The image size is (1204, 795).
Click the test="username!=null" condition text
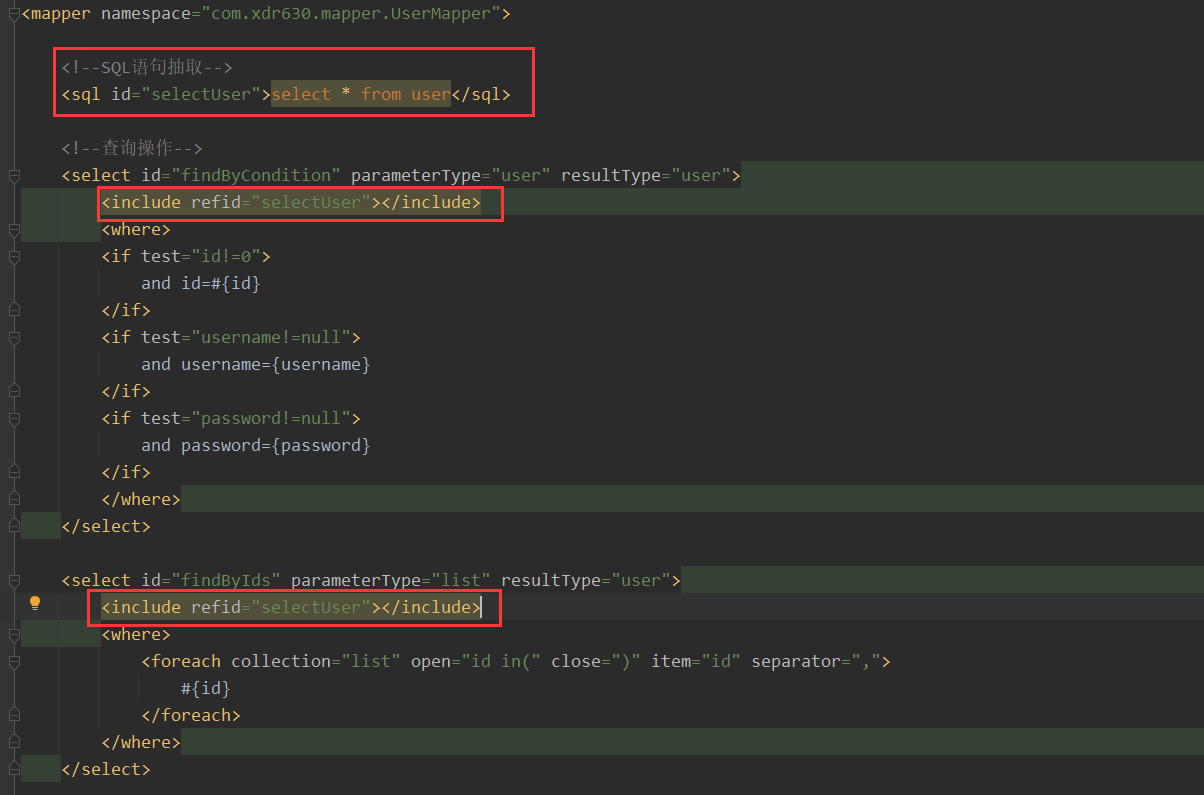[x=246, y=337]
